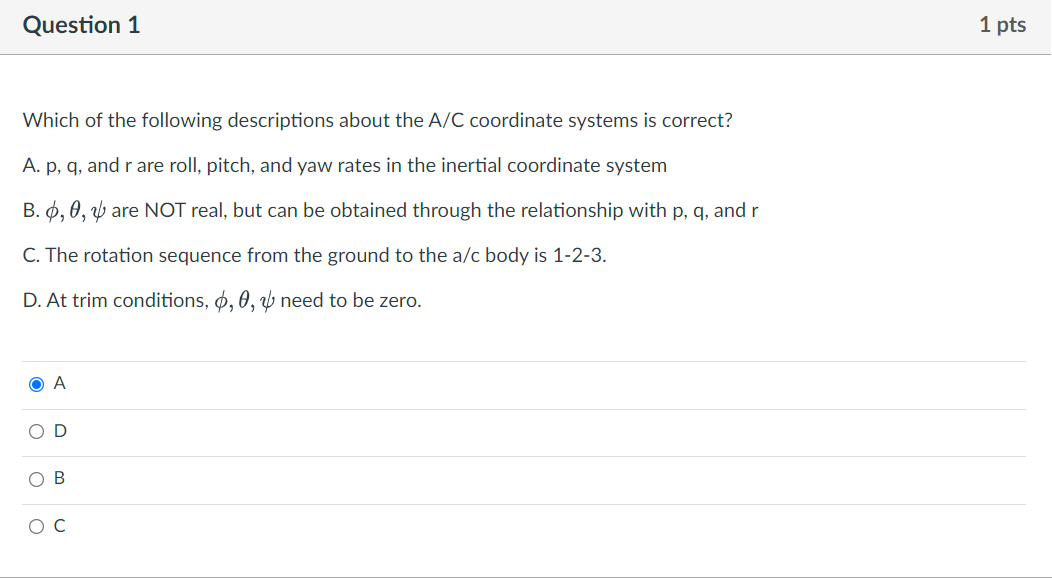Click the letter C label beside its radio
Viewport: 1052px width, 578px height.
59,525
